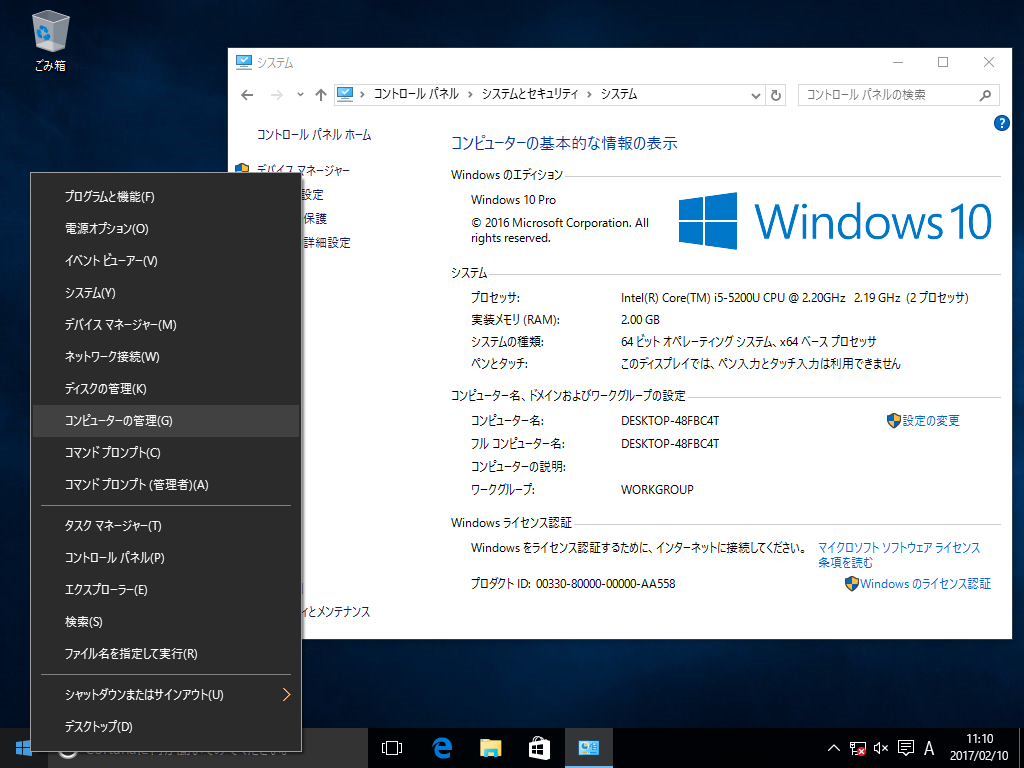Select ネットワーク接続(W) menu entry
This screenshot has width=1024, height=768.
(x=166, y=357)
